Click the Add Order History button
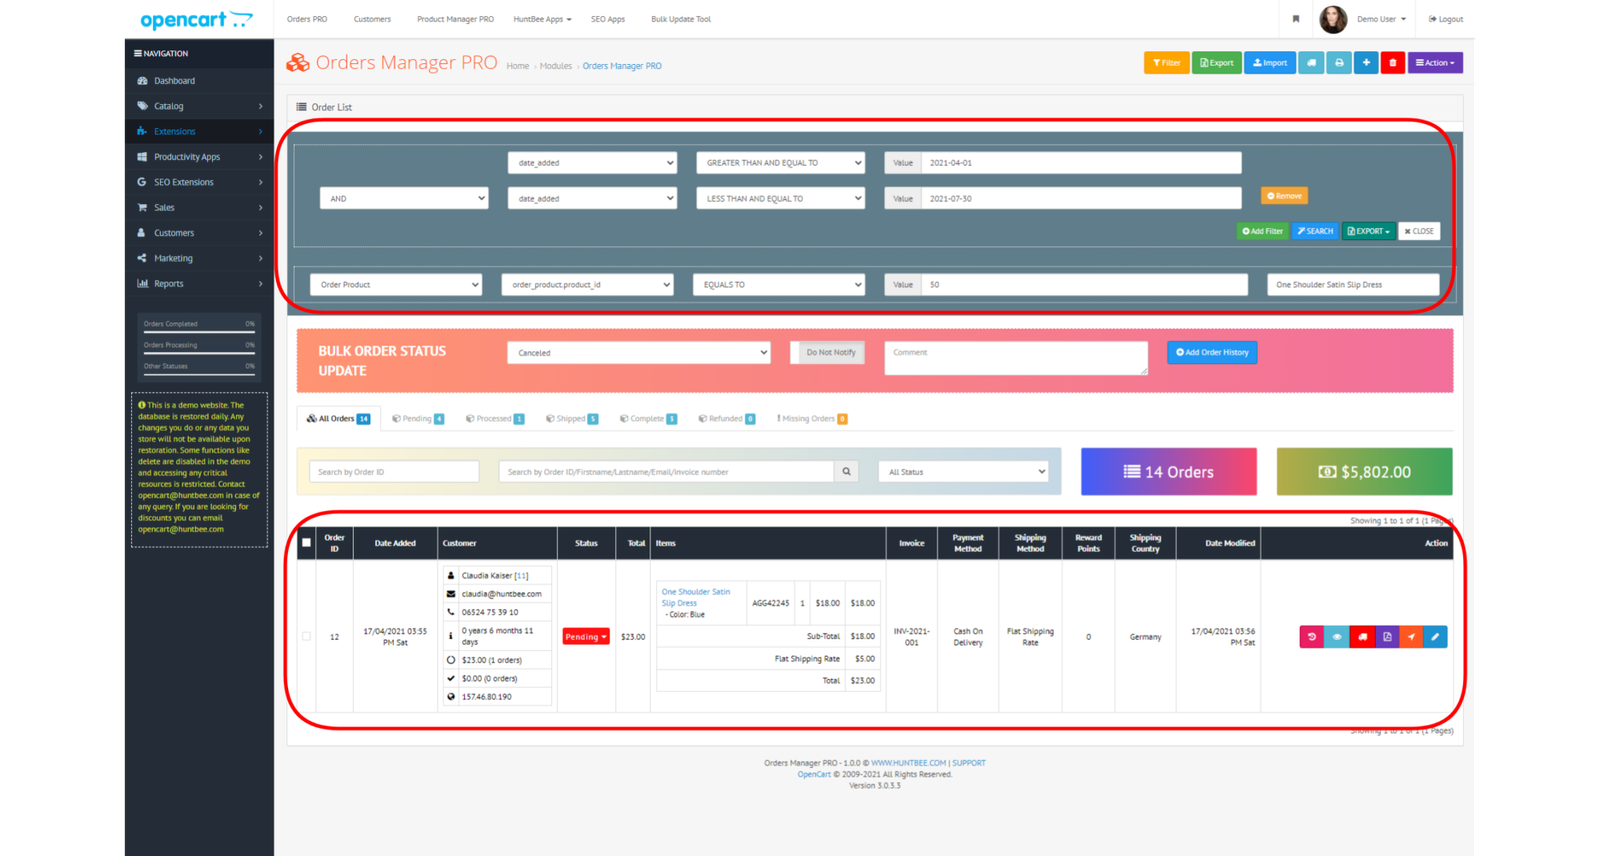Viewport: 1600px width, 856px height. click(1212, 353)
